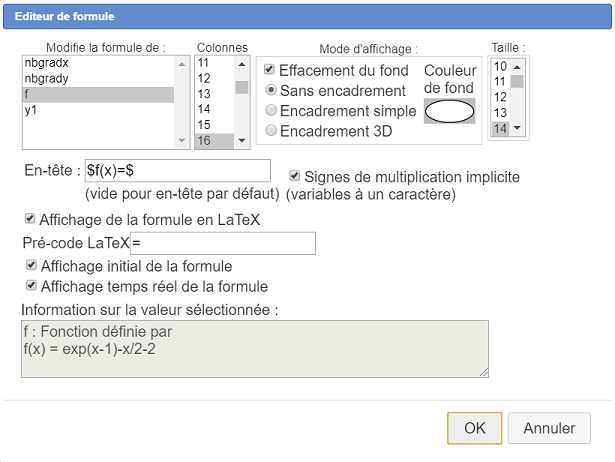Click the OK button
Screen dimensions: 615x462
click(x=475, y=428)
